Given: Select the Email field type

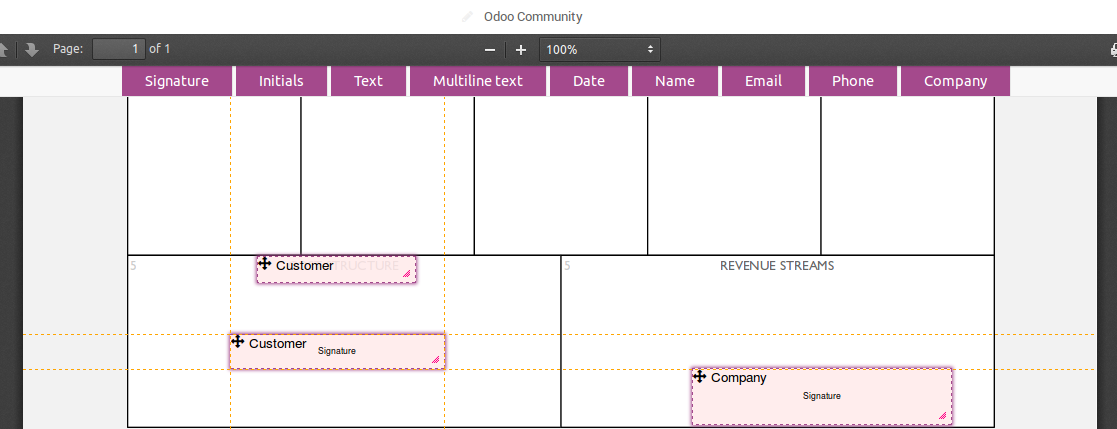Looking at the screenshot, I should click(x=763, y=81).
